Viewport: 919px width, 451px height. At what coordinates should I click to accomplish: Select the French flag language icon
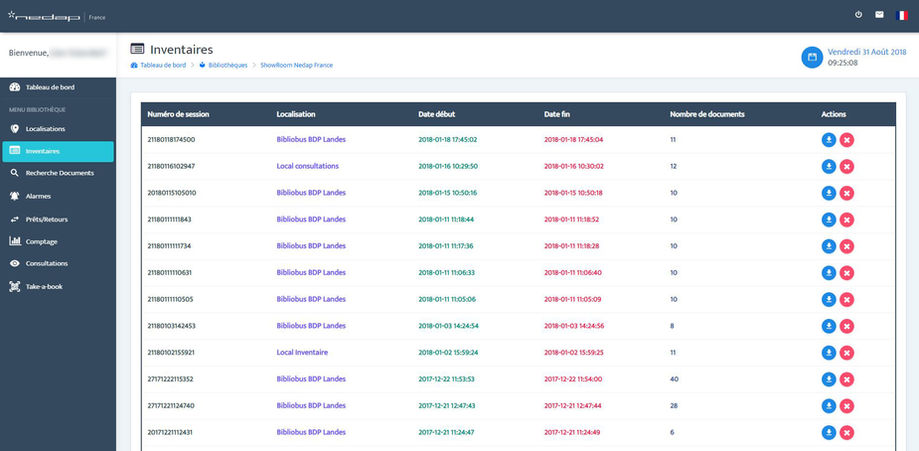click(902, 15)
